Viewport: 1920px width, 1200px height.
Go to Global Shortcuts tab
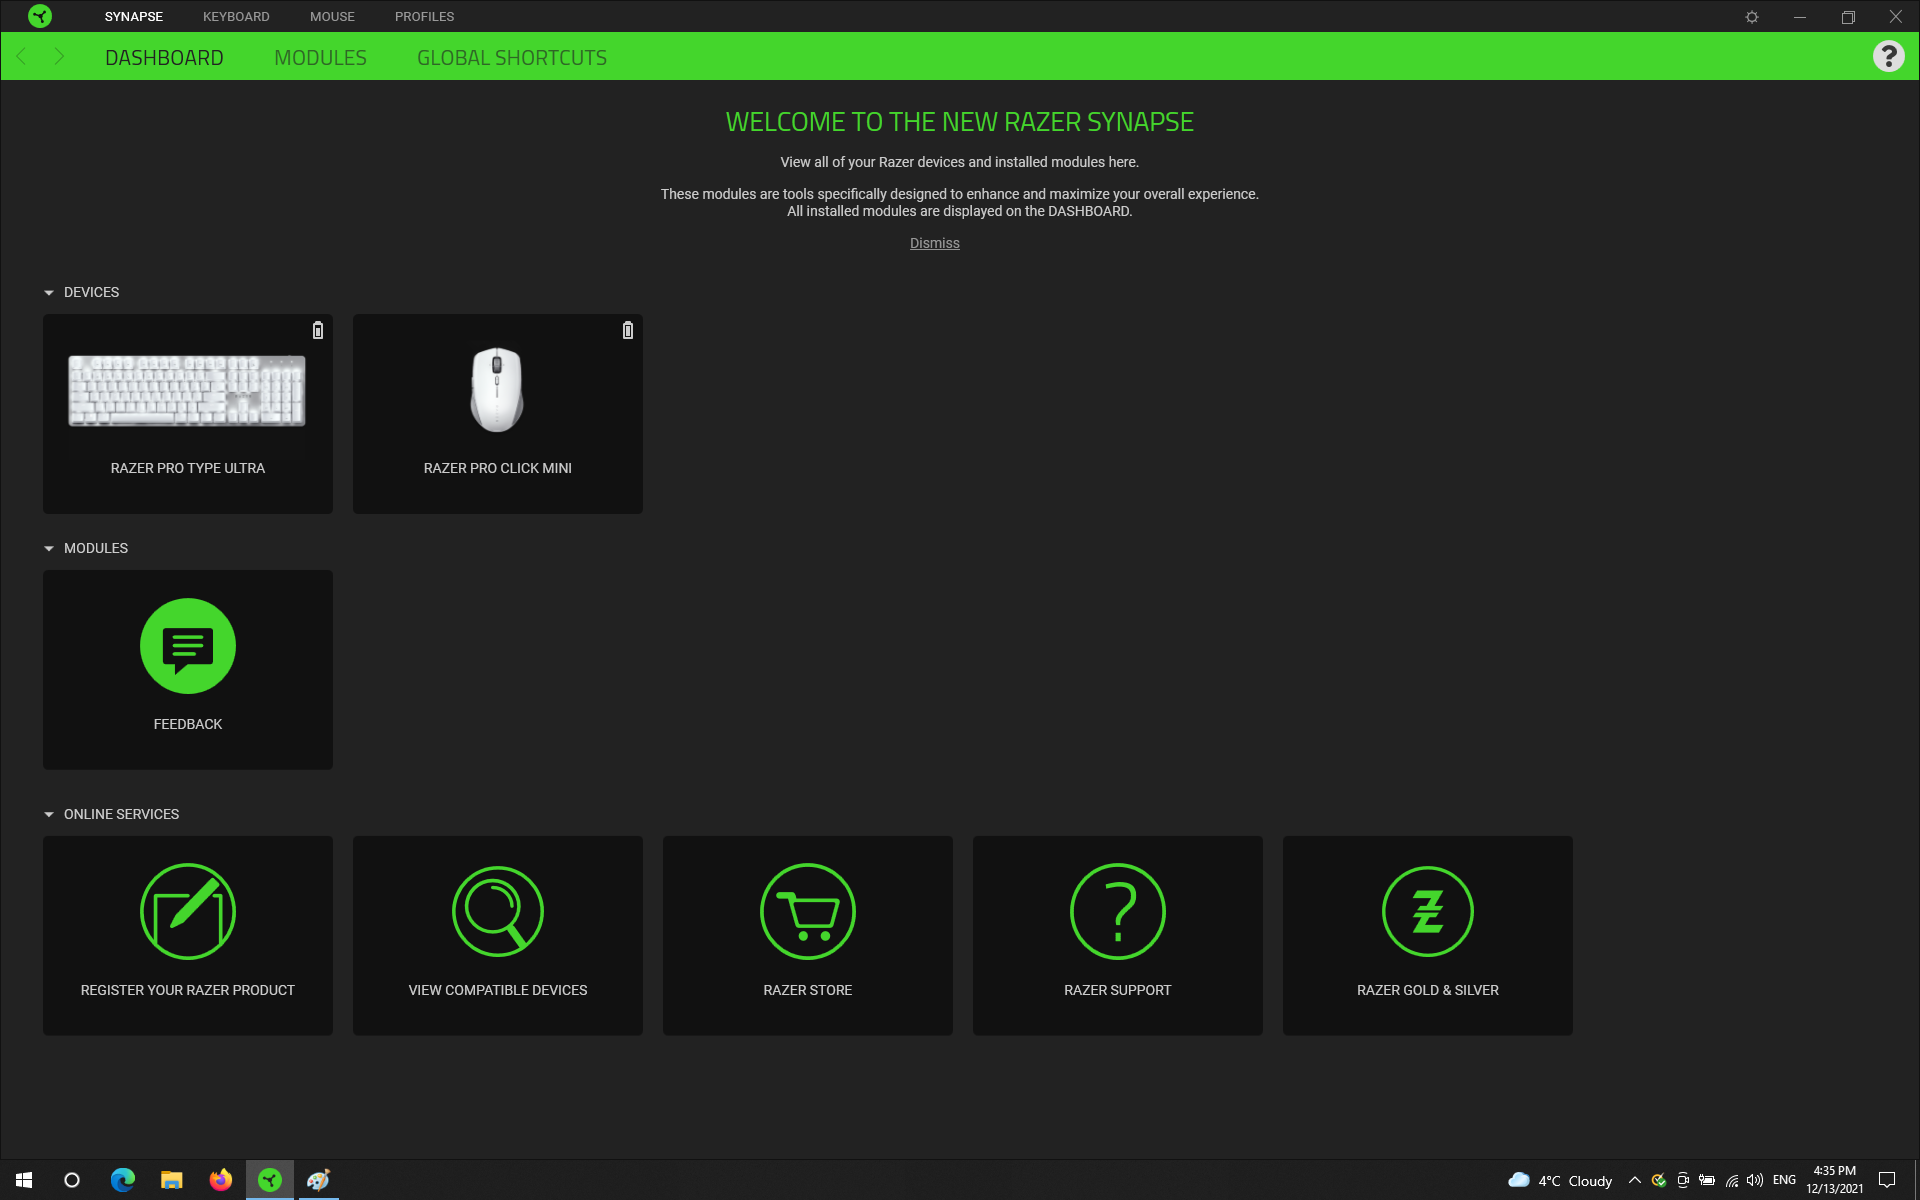tap(511, 58)
